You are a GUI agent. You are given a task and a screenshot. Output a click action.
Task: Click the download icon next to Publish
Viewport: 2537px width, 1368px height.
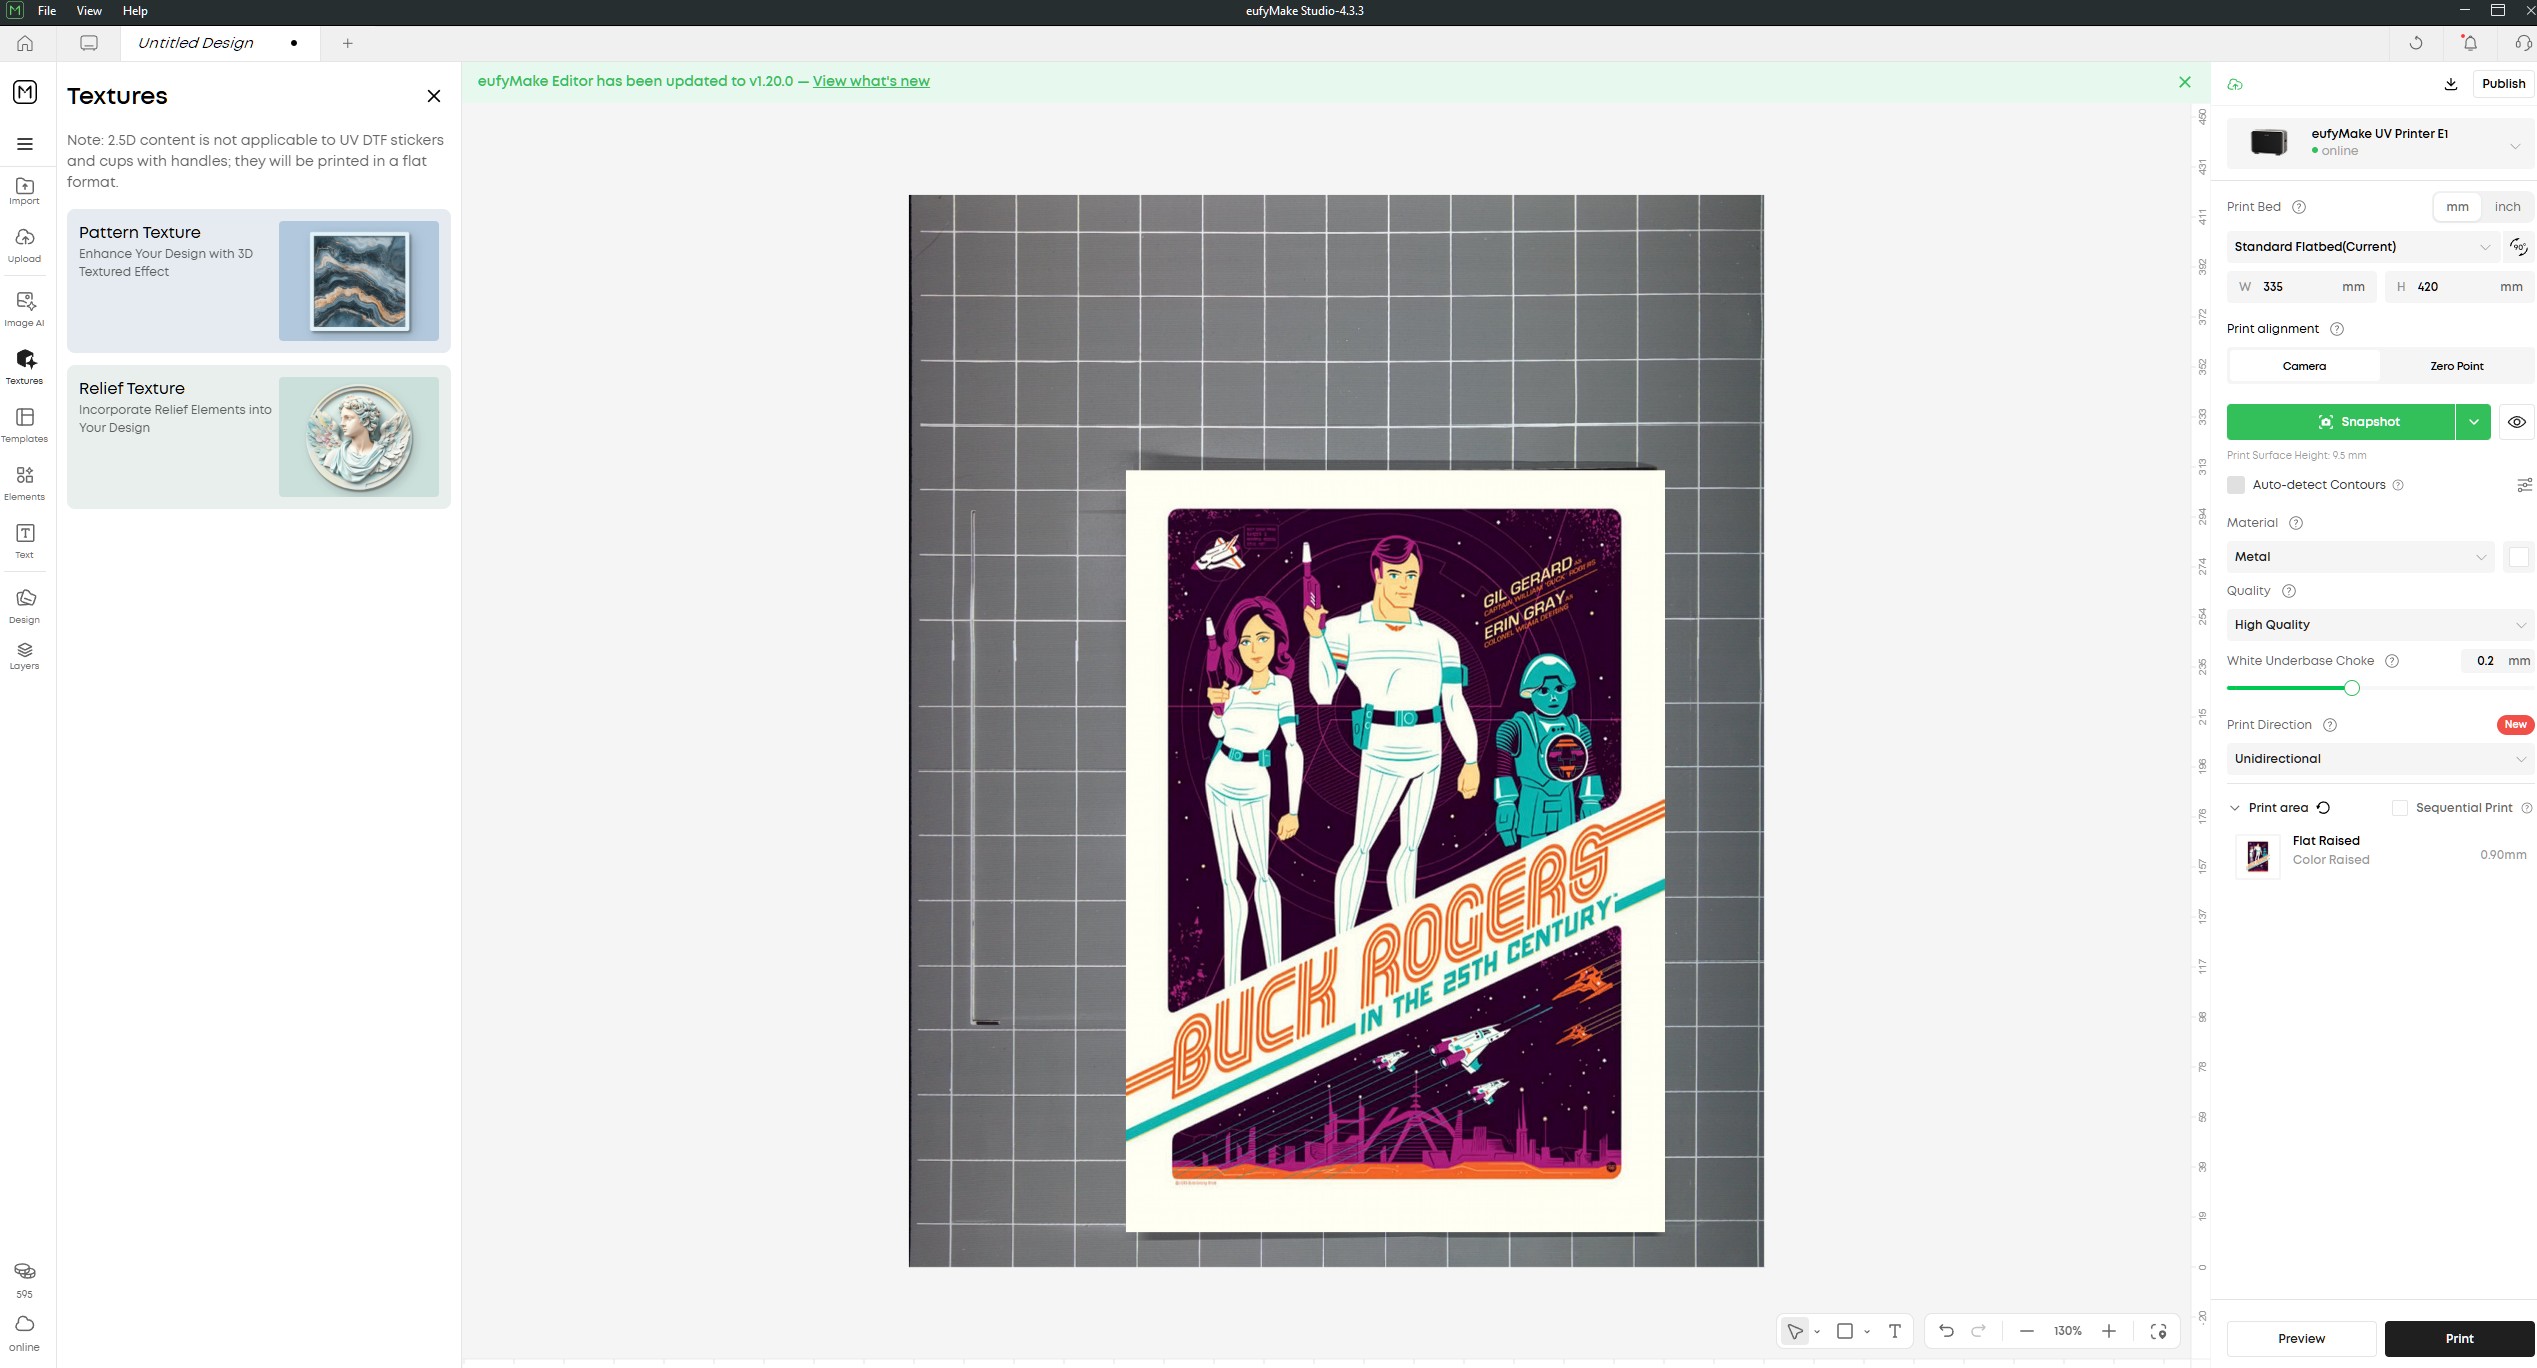click(2451, 84)
